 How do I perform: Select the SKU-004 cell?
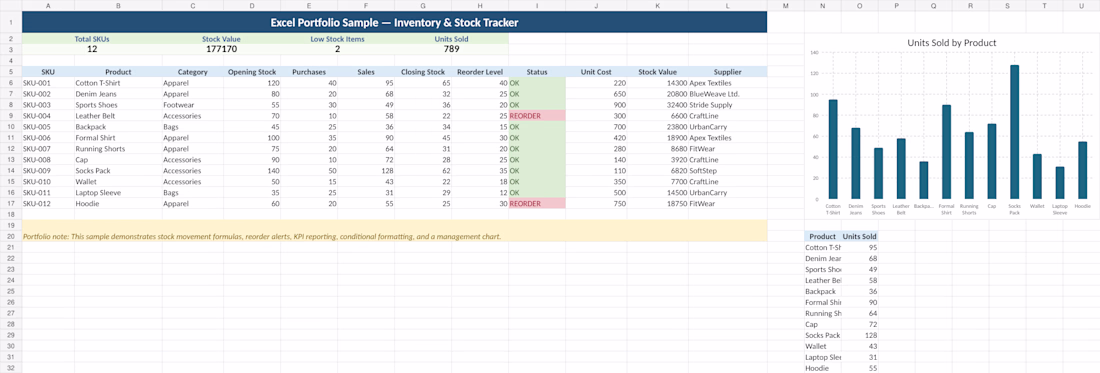(x=48, y=116)
